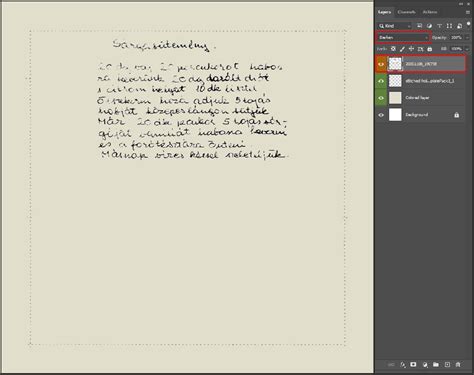The width and height of the screenshot is (474, 375).
Task: Create a new layer group folder
Action: [x=436, y=365]
